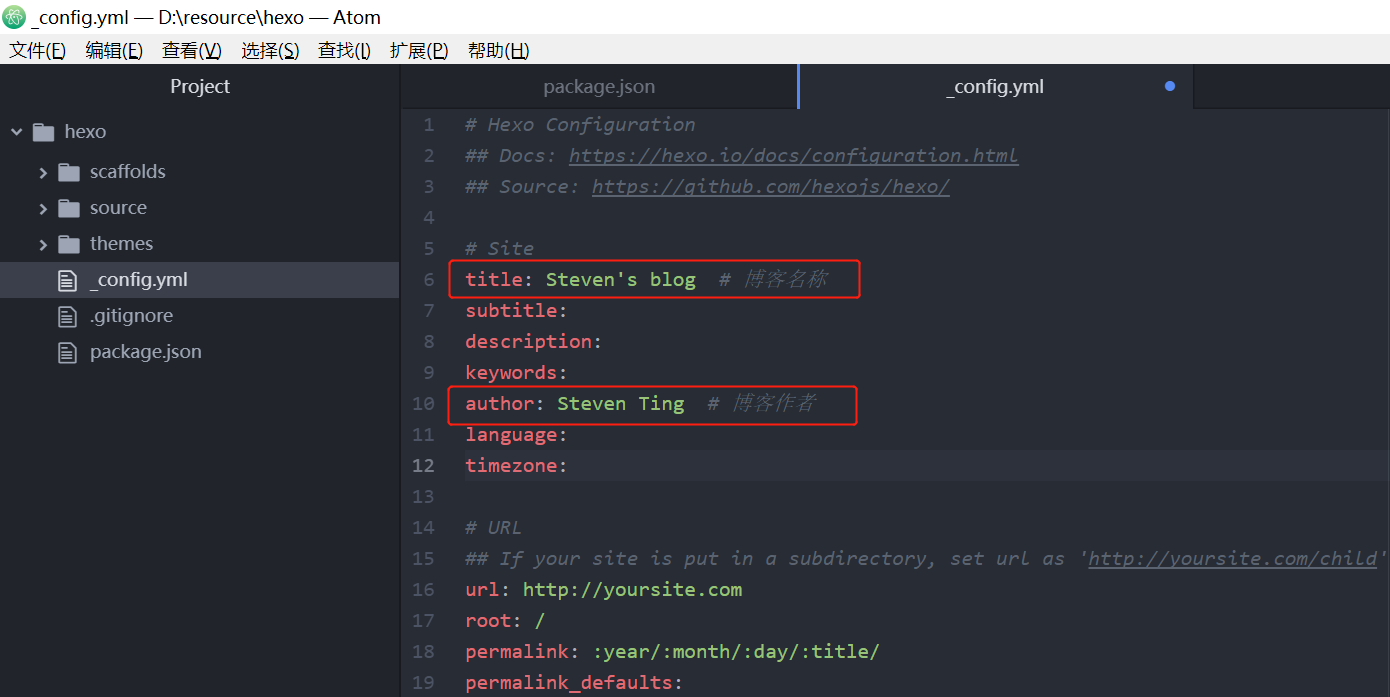
Task: Expand the themes folder chevron
Action: click(43, 245)
